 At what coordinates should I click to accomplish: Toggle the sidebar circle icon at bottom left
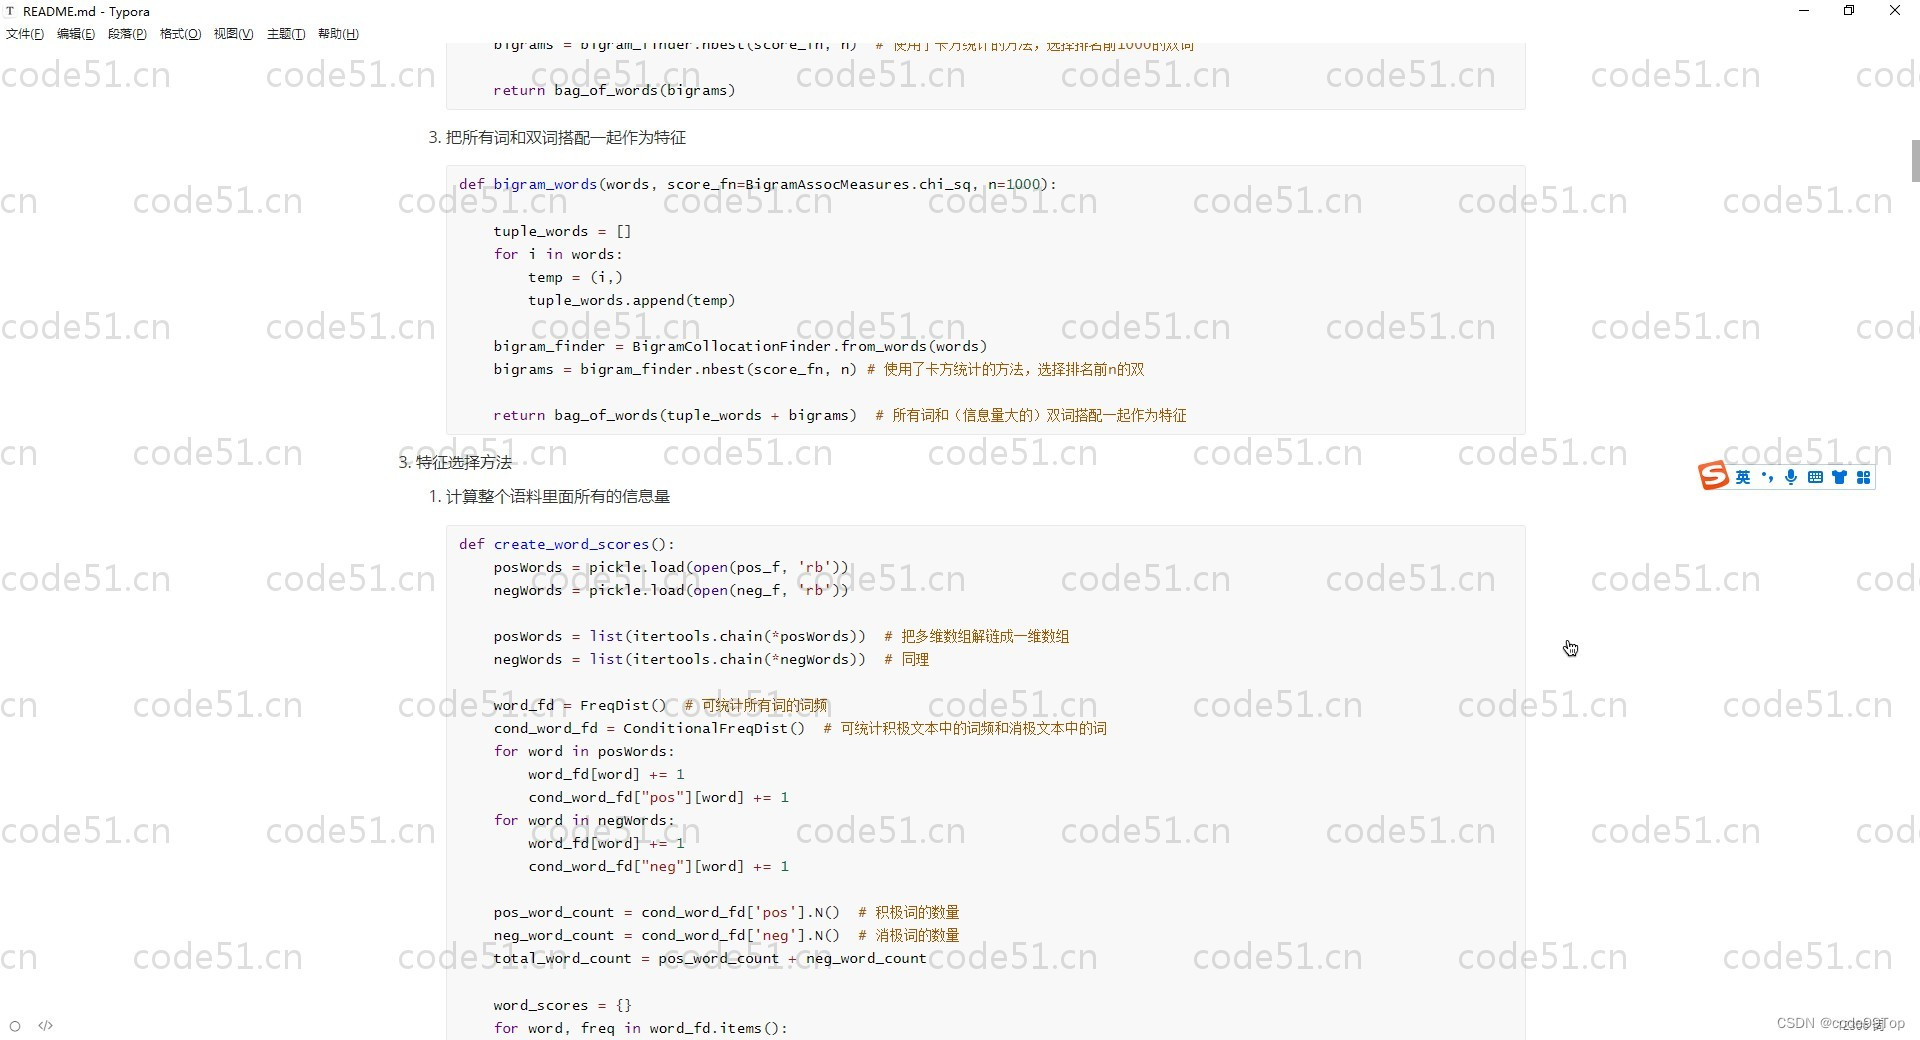pyautogui.click(x=15, y=1025)
